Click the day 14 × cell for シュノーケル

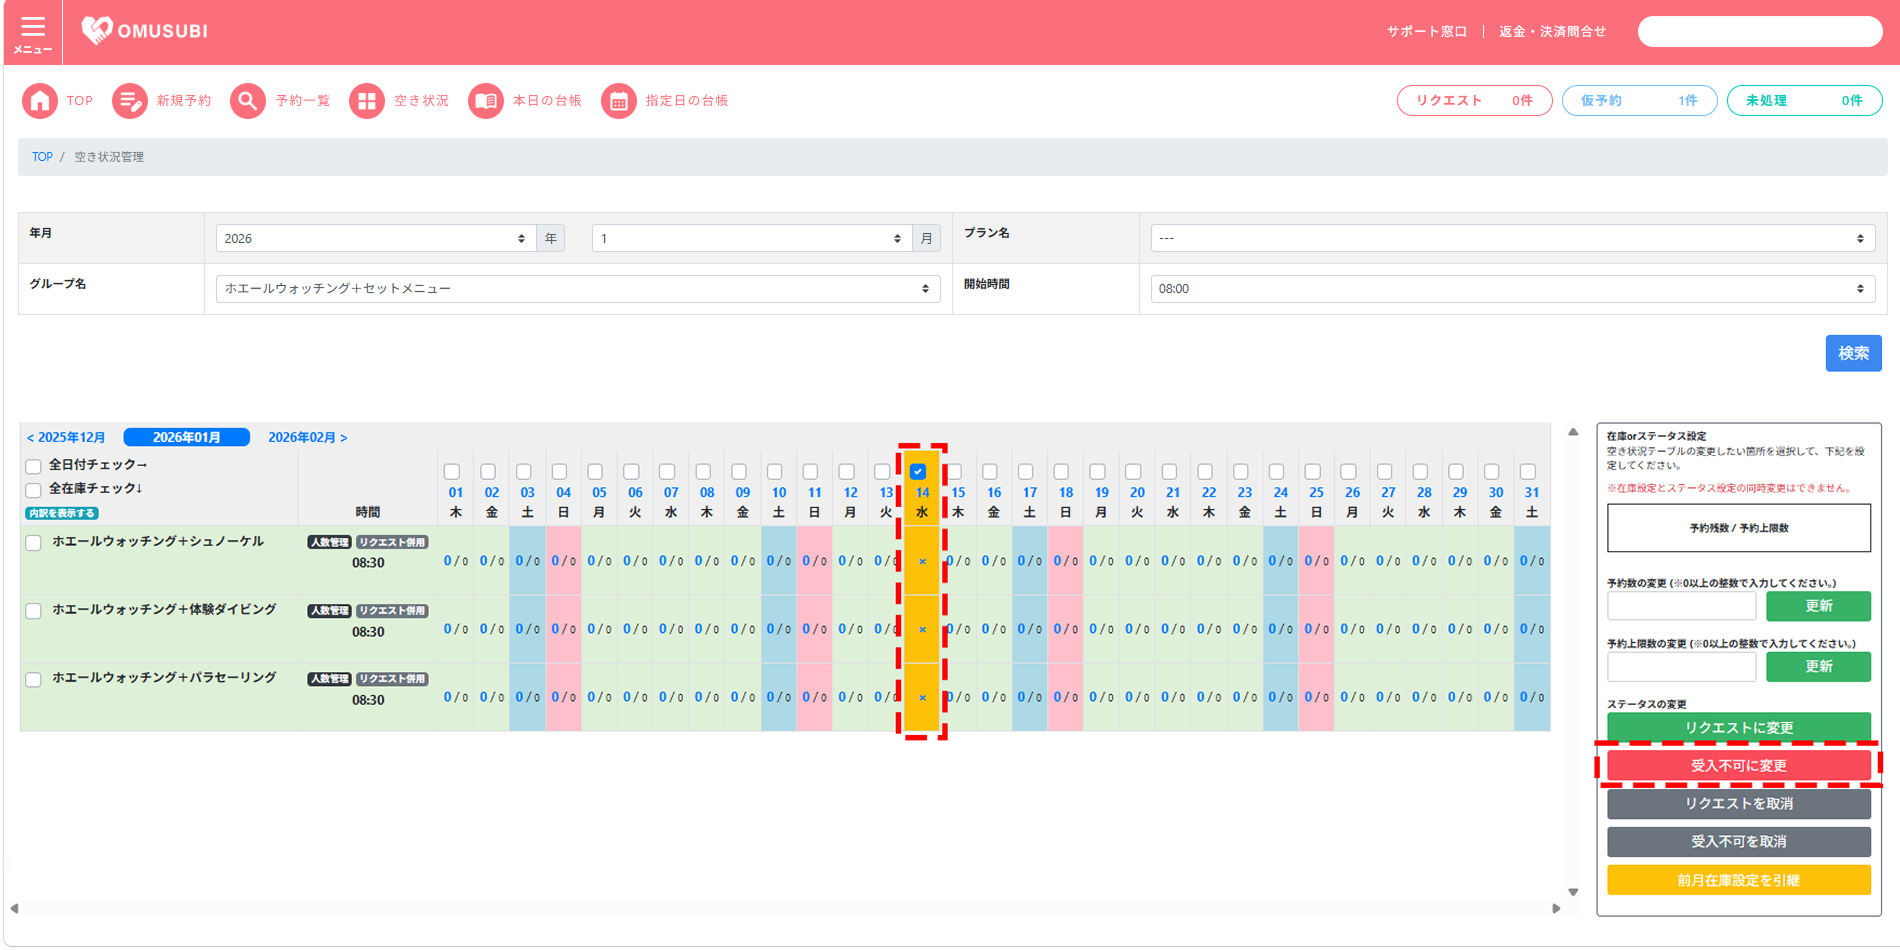click(x=922, y=562)
